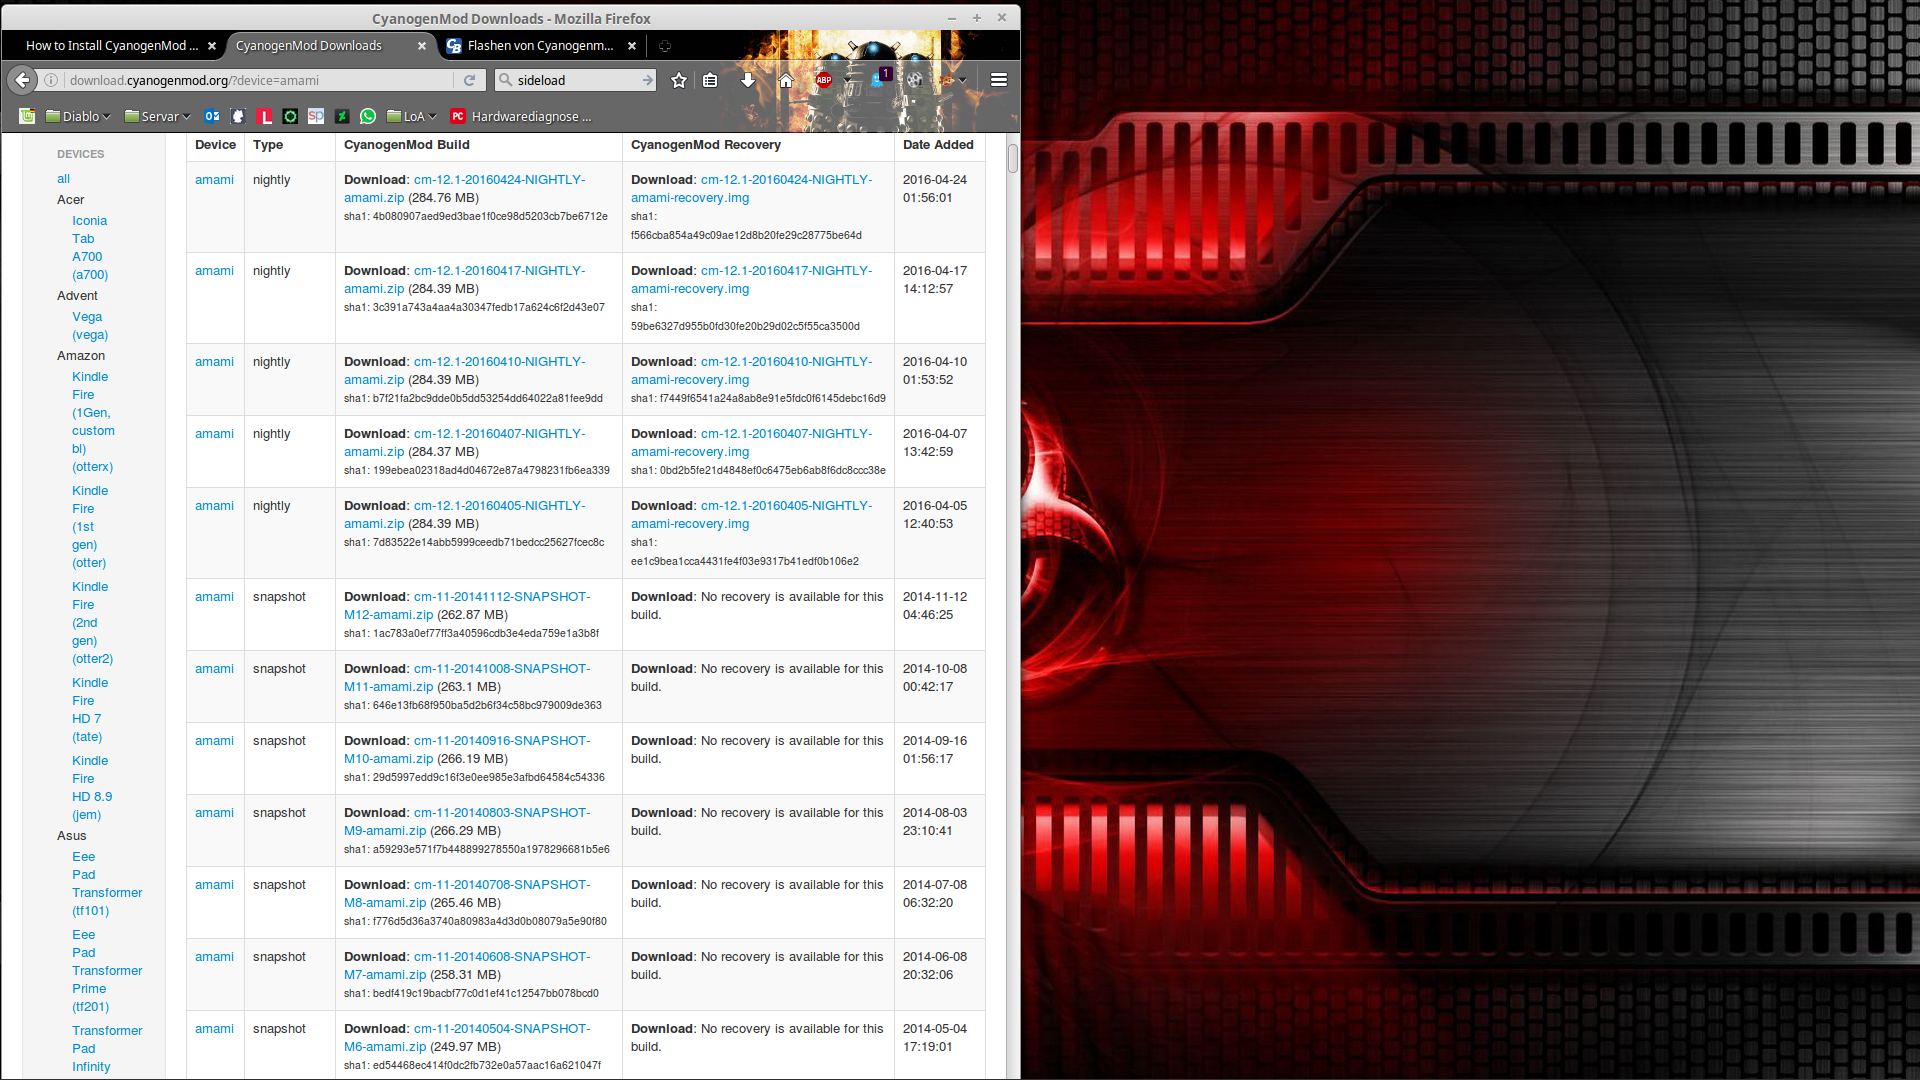Open the Adblock Plus icon
Viewport: 1920px width, 1080px height.
point(824,80)
